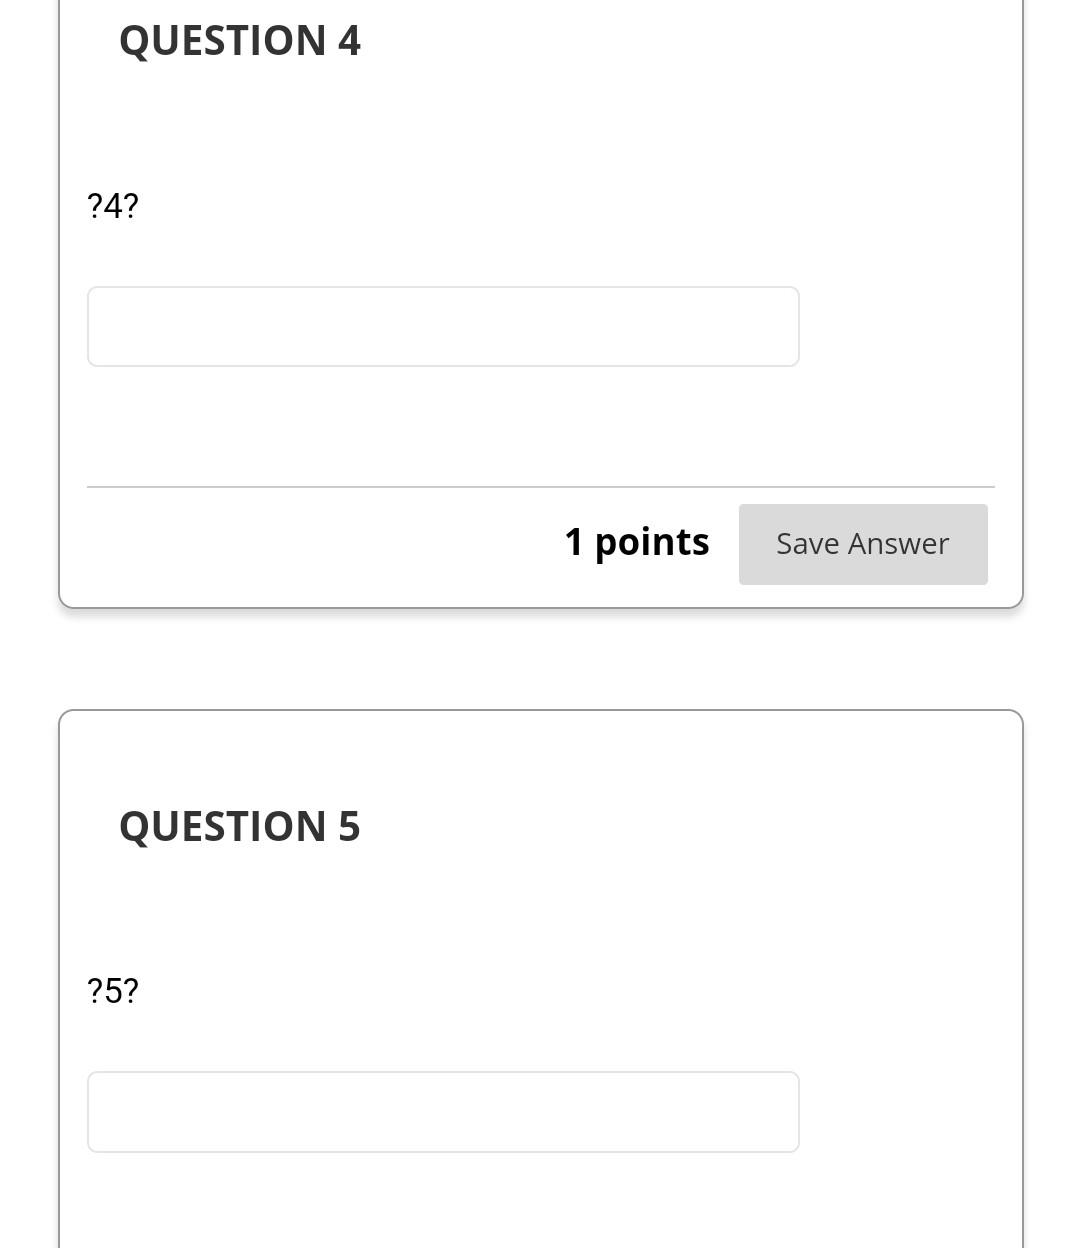Click the ?5? question prompt text
The height and width of the screenshot is (1248, 1080).
pos(112,990)
